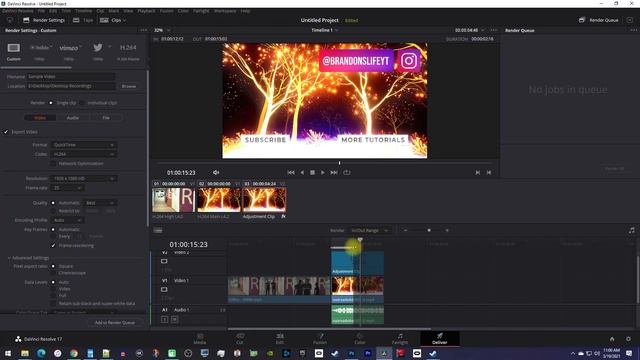Open Render Queue options three-dot menu
Viewport: 640px width, 360px height.
pyautogui.click(x=633, y=30)
